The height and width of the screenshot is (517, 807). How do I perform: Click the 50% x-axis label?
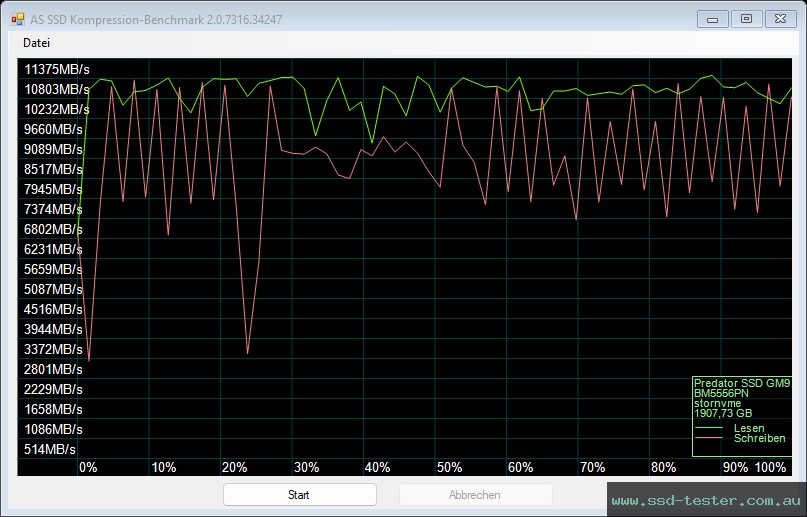(x=449, y=468)
